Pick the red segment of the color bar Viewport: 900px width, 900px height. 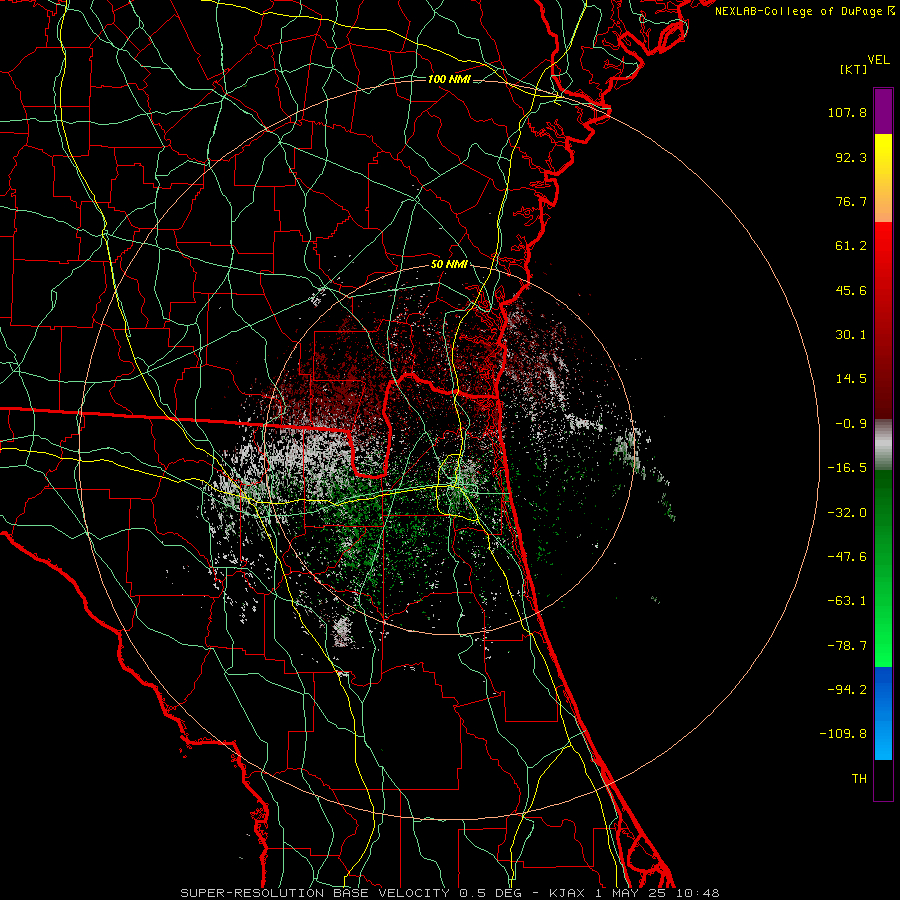883,320
